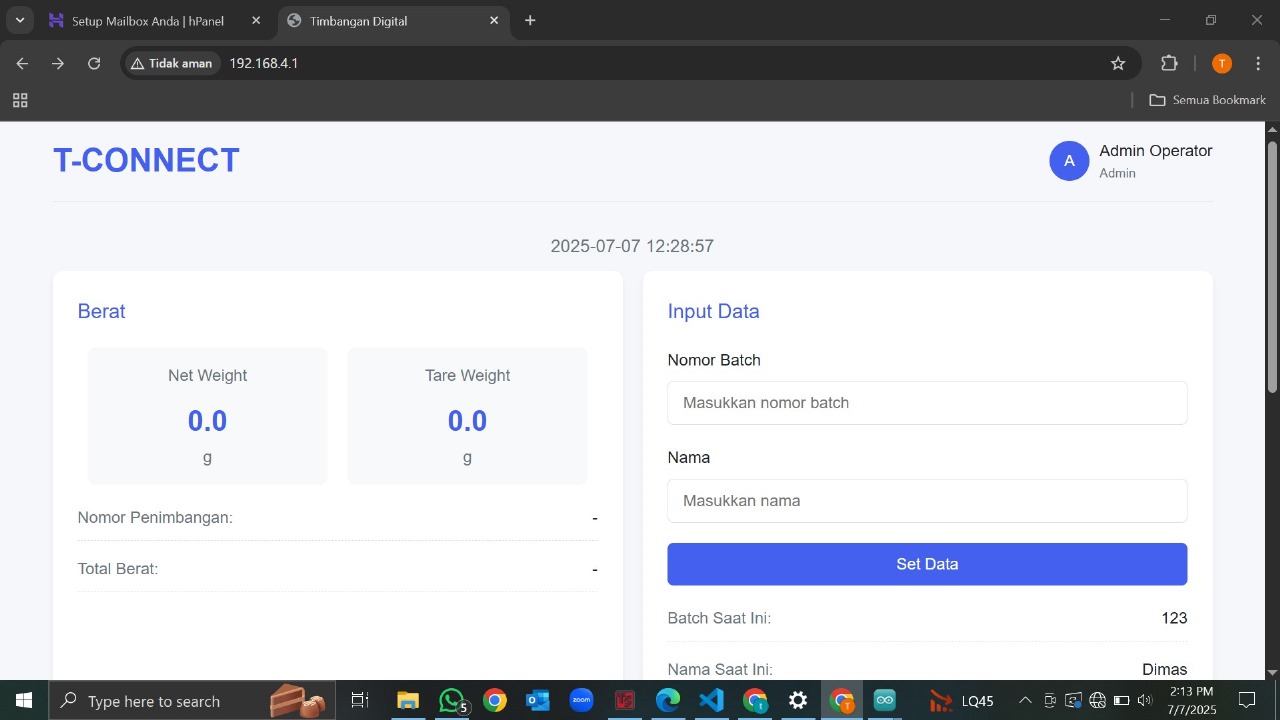Switch to Setup Mailbox Anda hPanel tab

click(150, 20)
